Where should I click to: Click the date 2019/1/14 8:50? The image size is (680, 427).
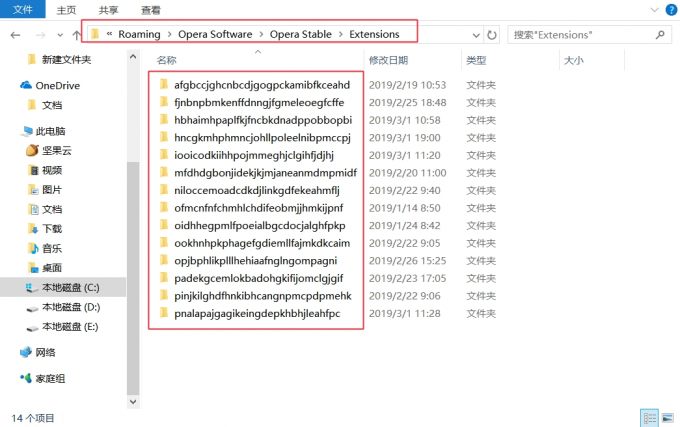pos(404,208)
